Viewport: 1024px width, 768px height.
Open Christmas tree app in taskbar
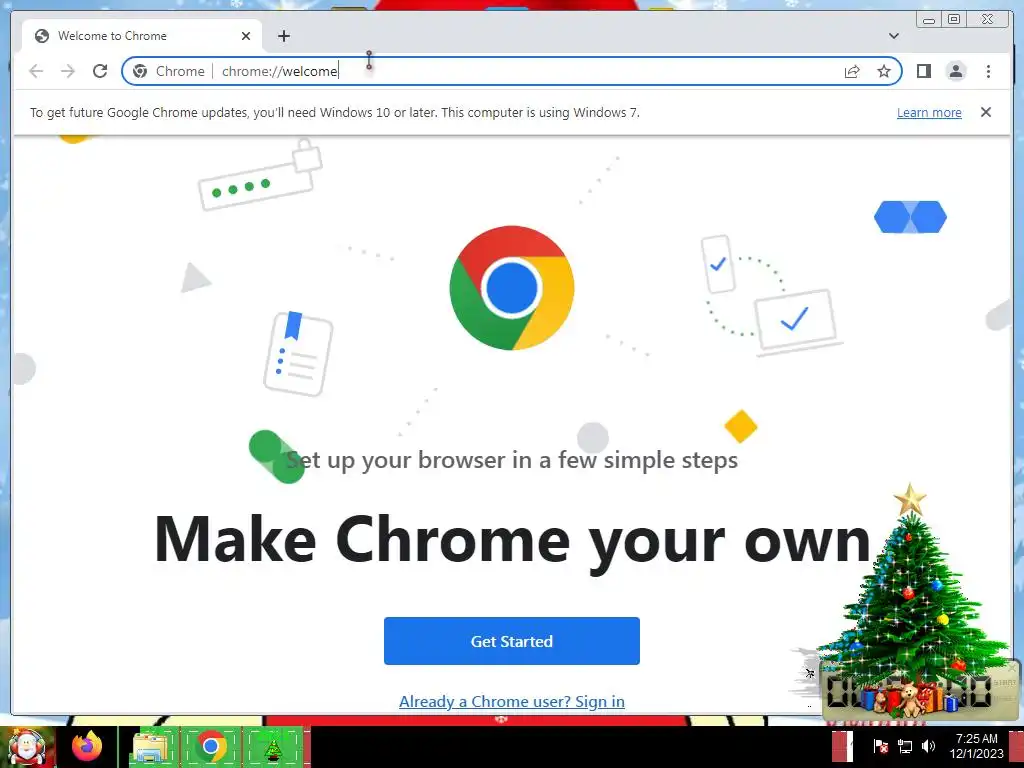273,746
